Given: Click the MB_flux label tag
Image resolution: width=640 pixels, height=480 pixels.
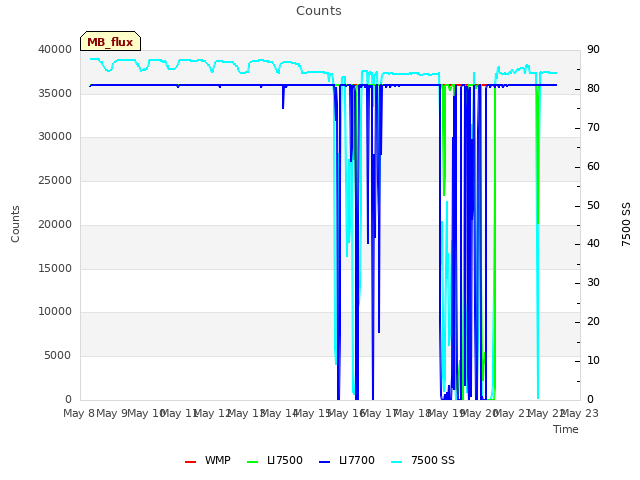Looking at the screenshot, I should click(110, 41).
